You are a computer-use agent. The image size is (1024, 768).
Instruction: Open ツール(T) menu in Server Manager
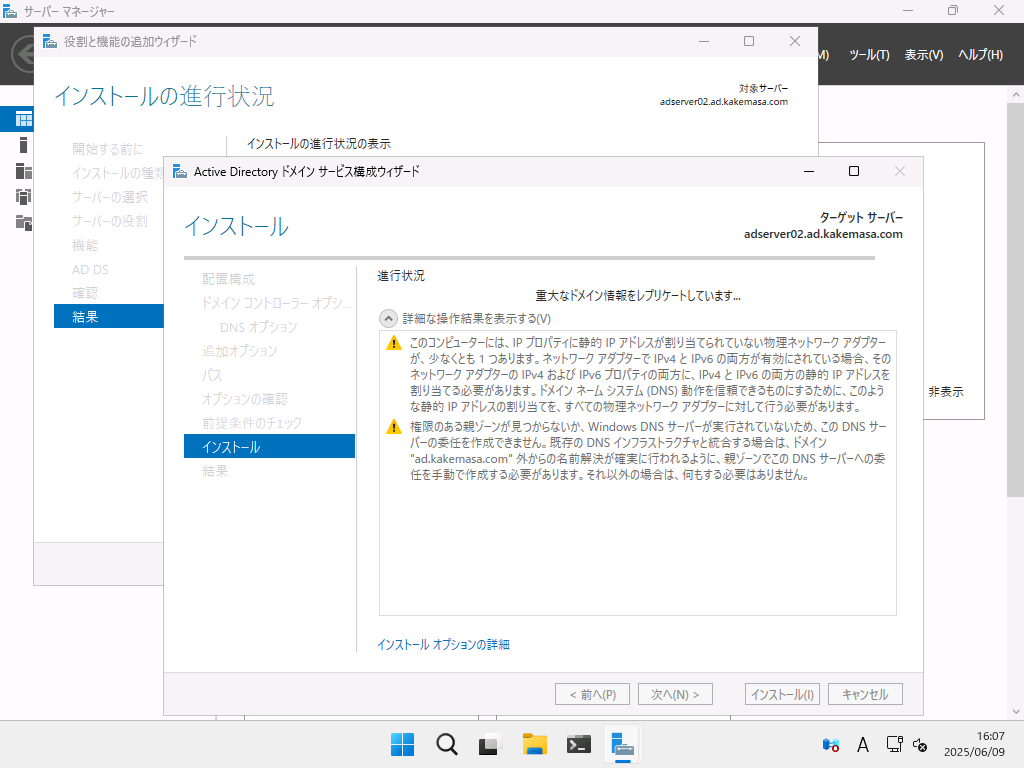tap(869, 55)
